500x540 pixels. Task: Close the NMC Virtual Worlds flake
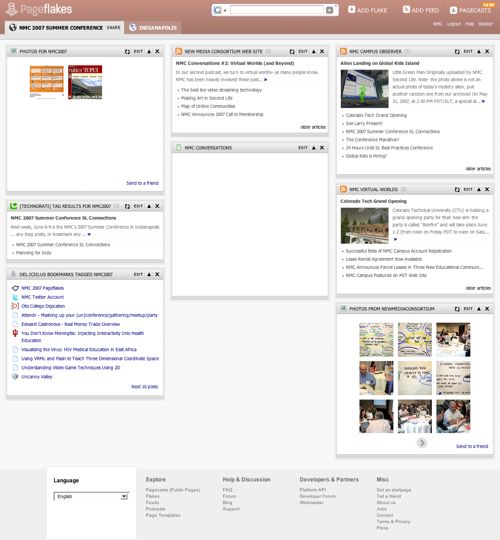point(487,189)
